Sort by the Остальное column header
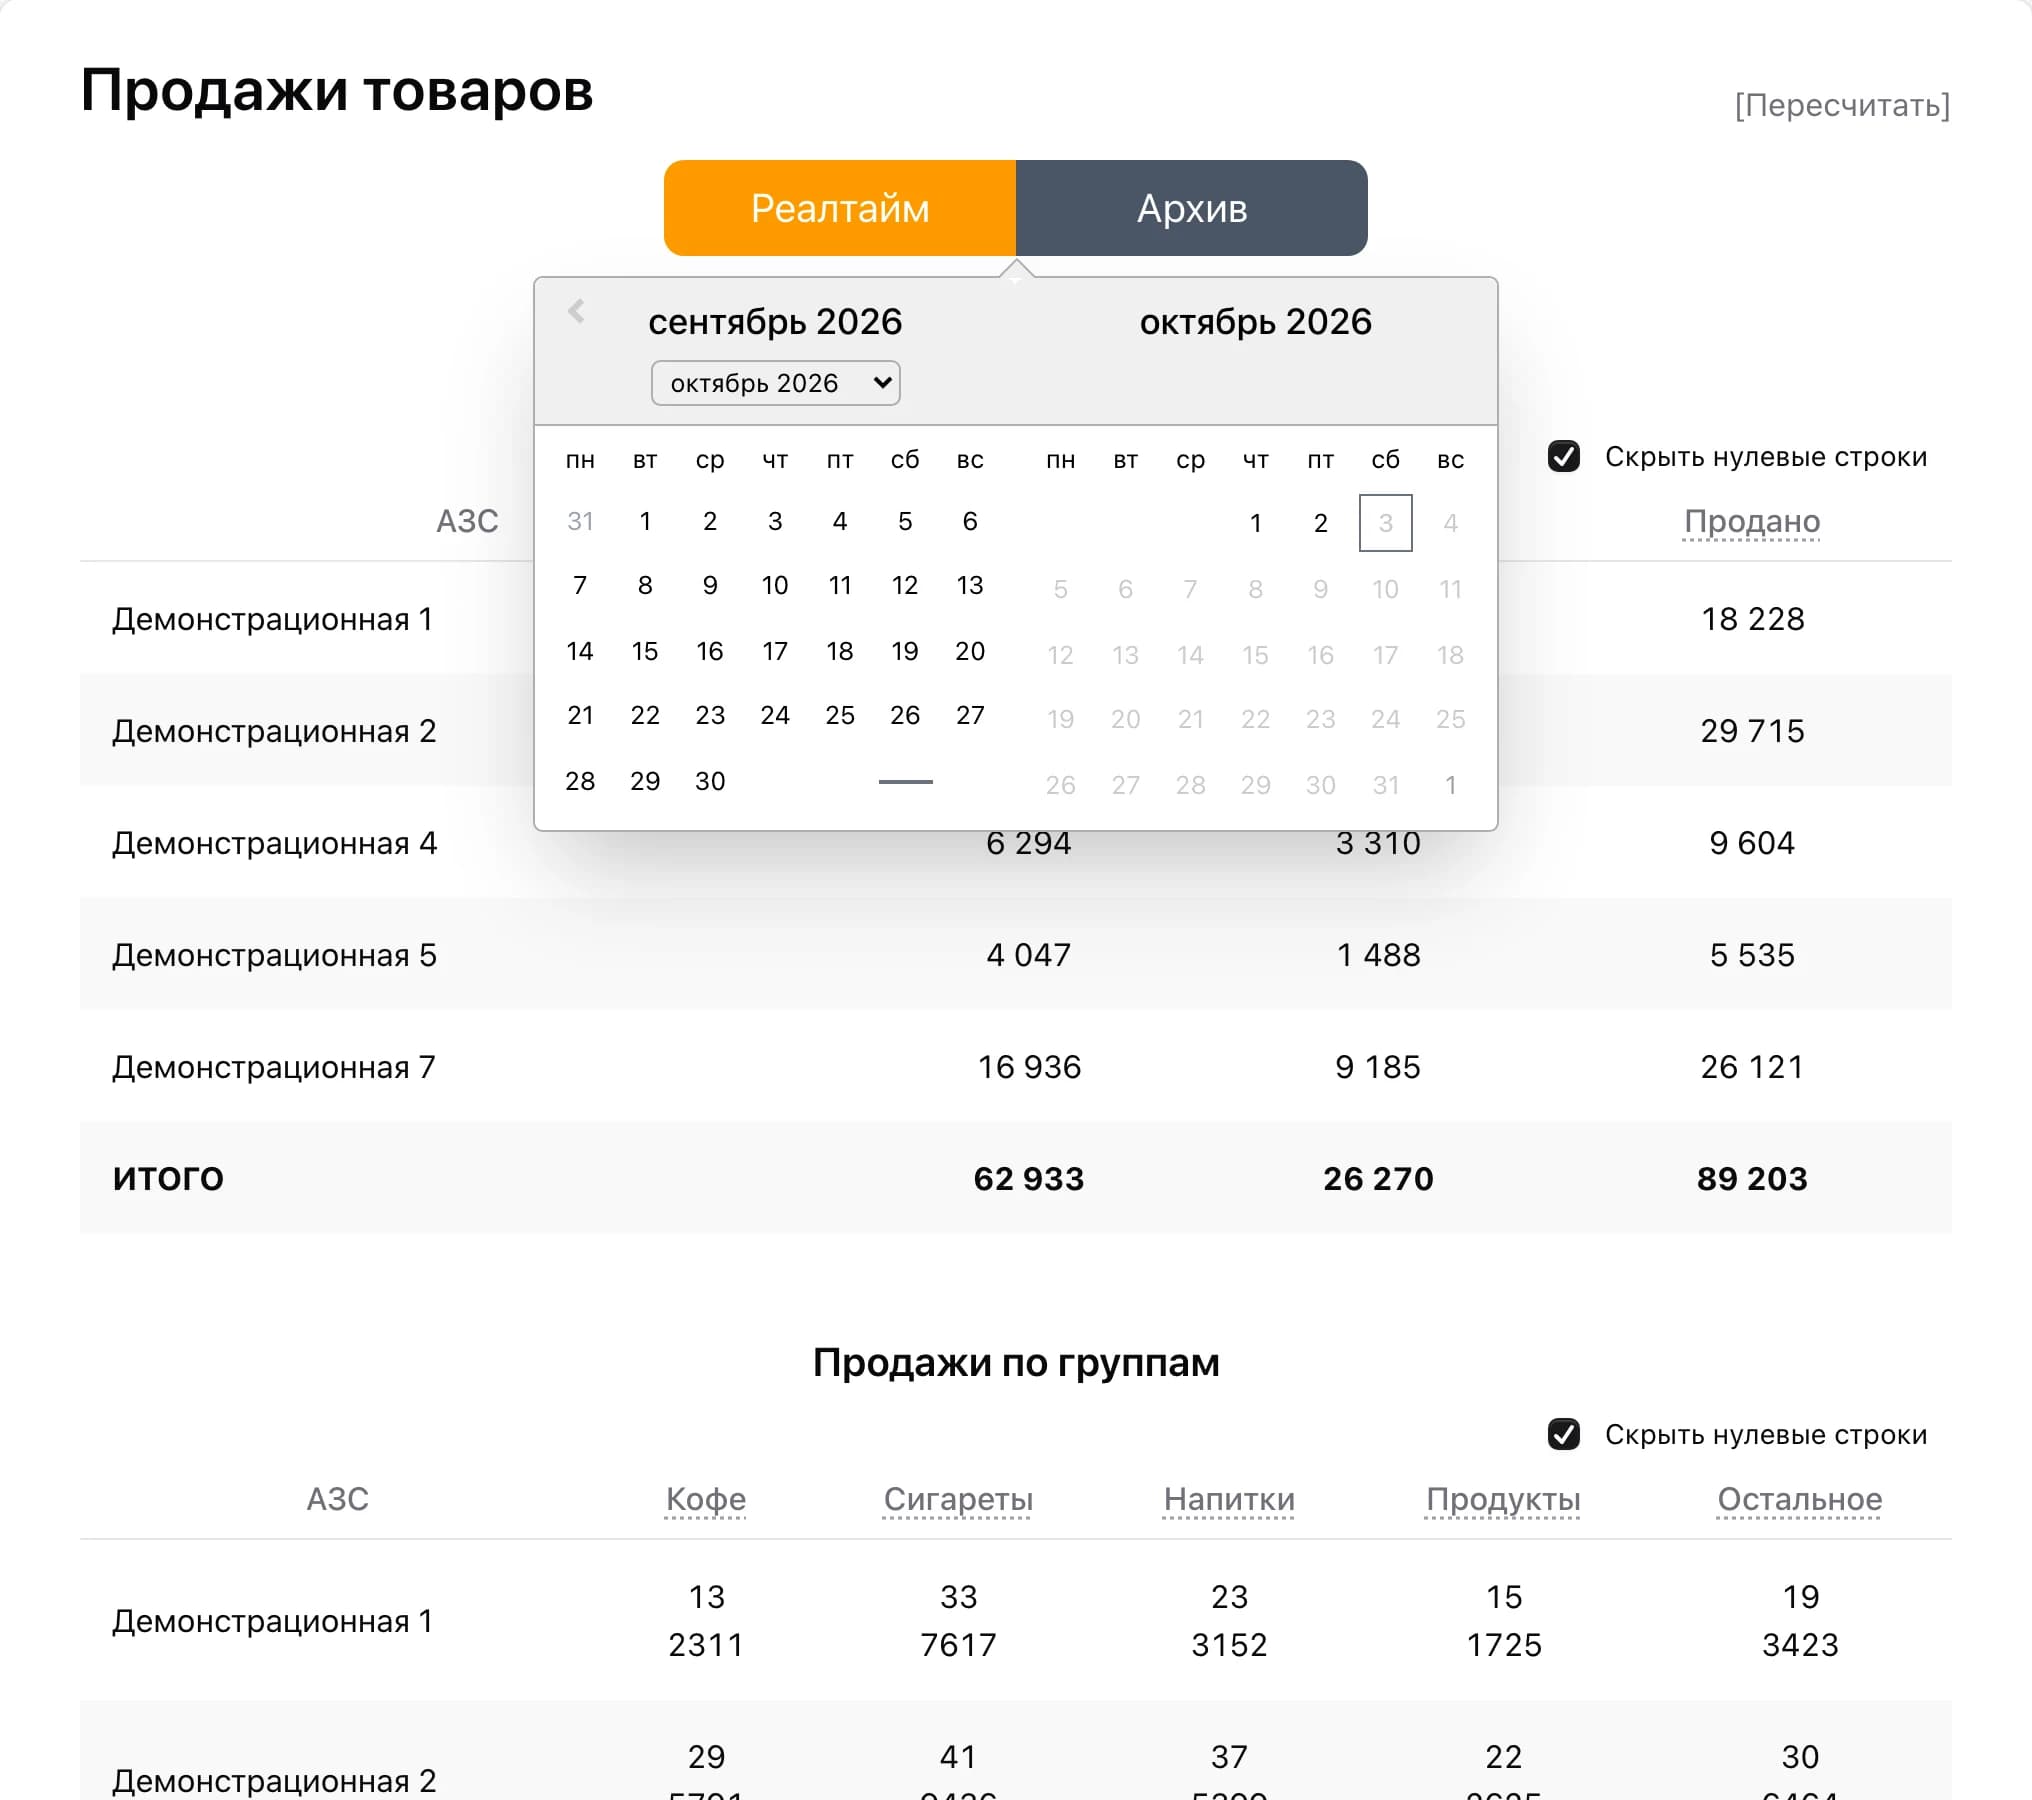This screenshot has width=2032, height=1800. point(1800,1499)
